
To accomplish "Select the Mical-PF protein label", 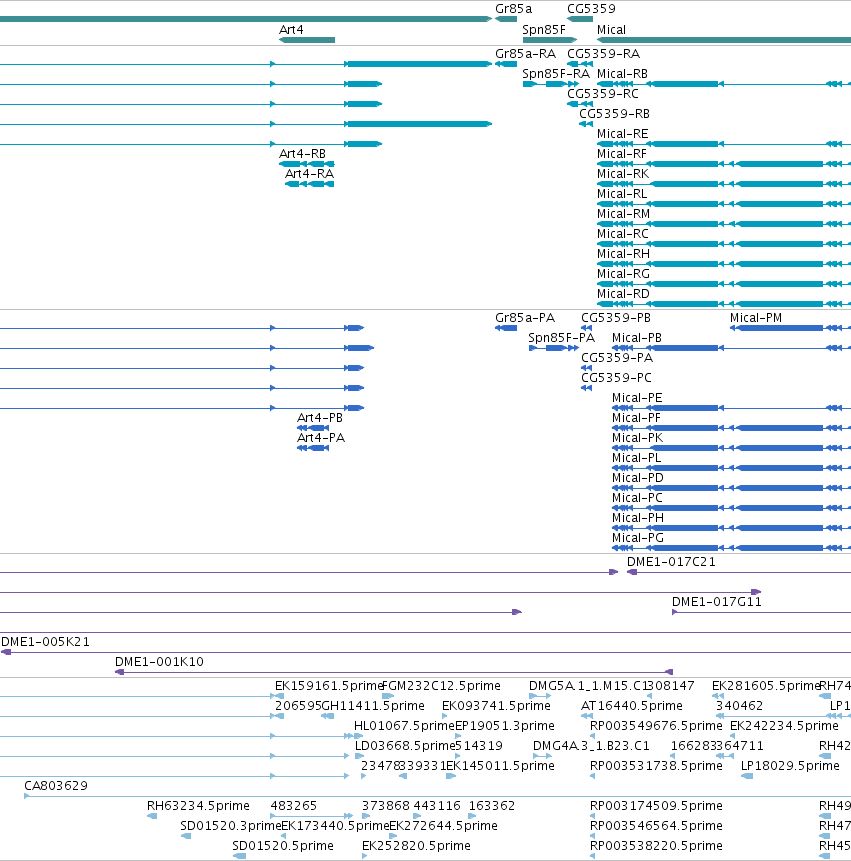I will 636,418.
